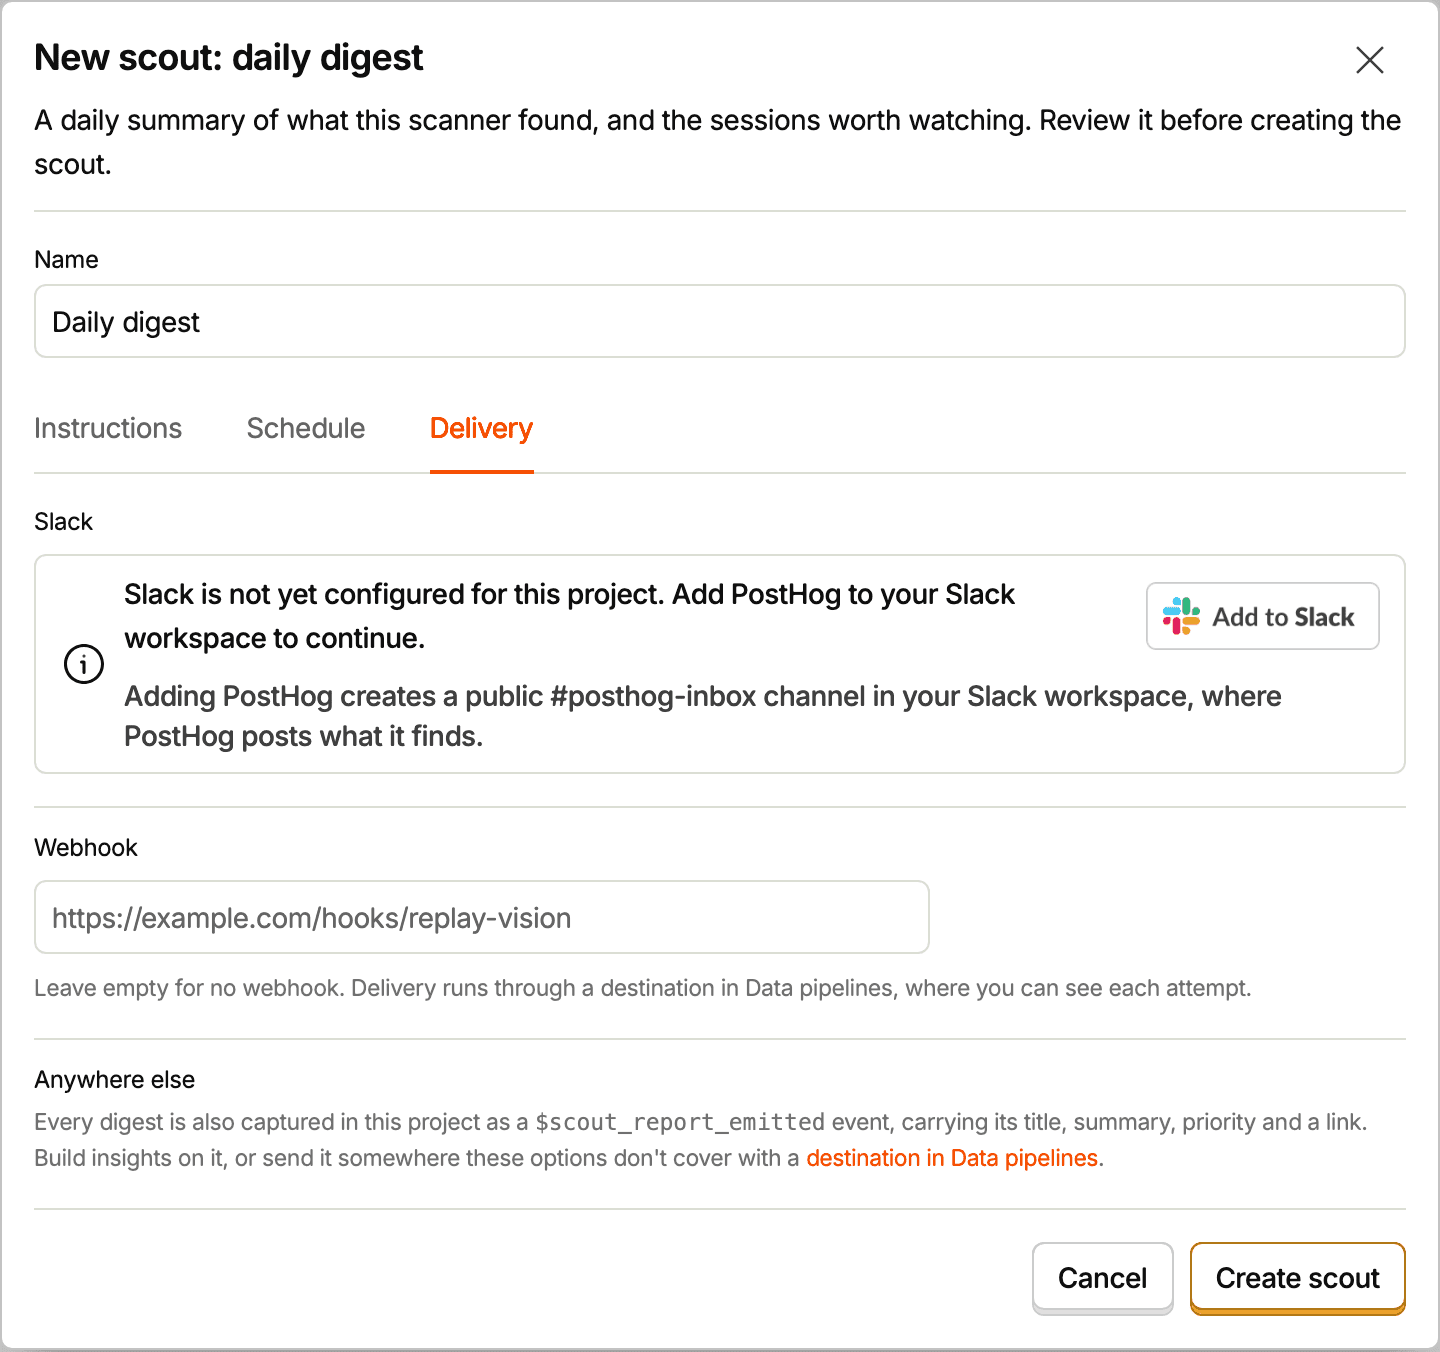Click the 'A daily summary' description text
Viewport: 1440px width, 1352px height.
[x=717, y=142]
